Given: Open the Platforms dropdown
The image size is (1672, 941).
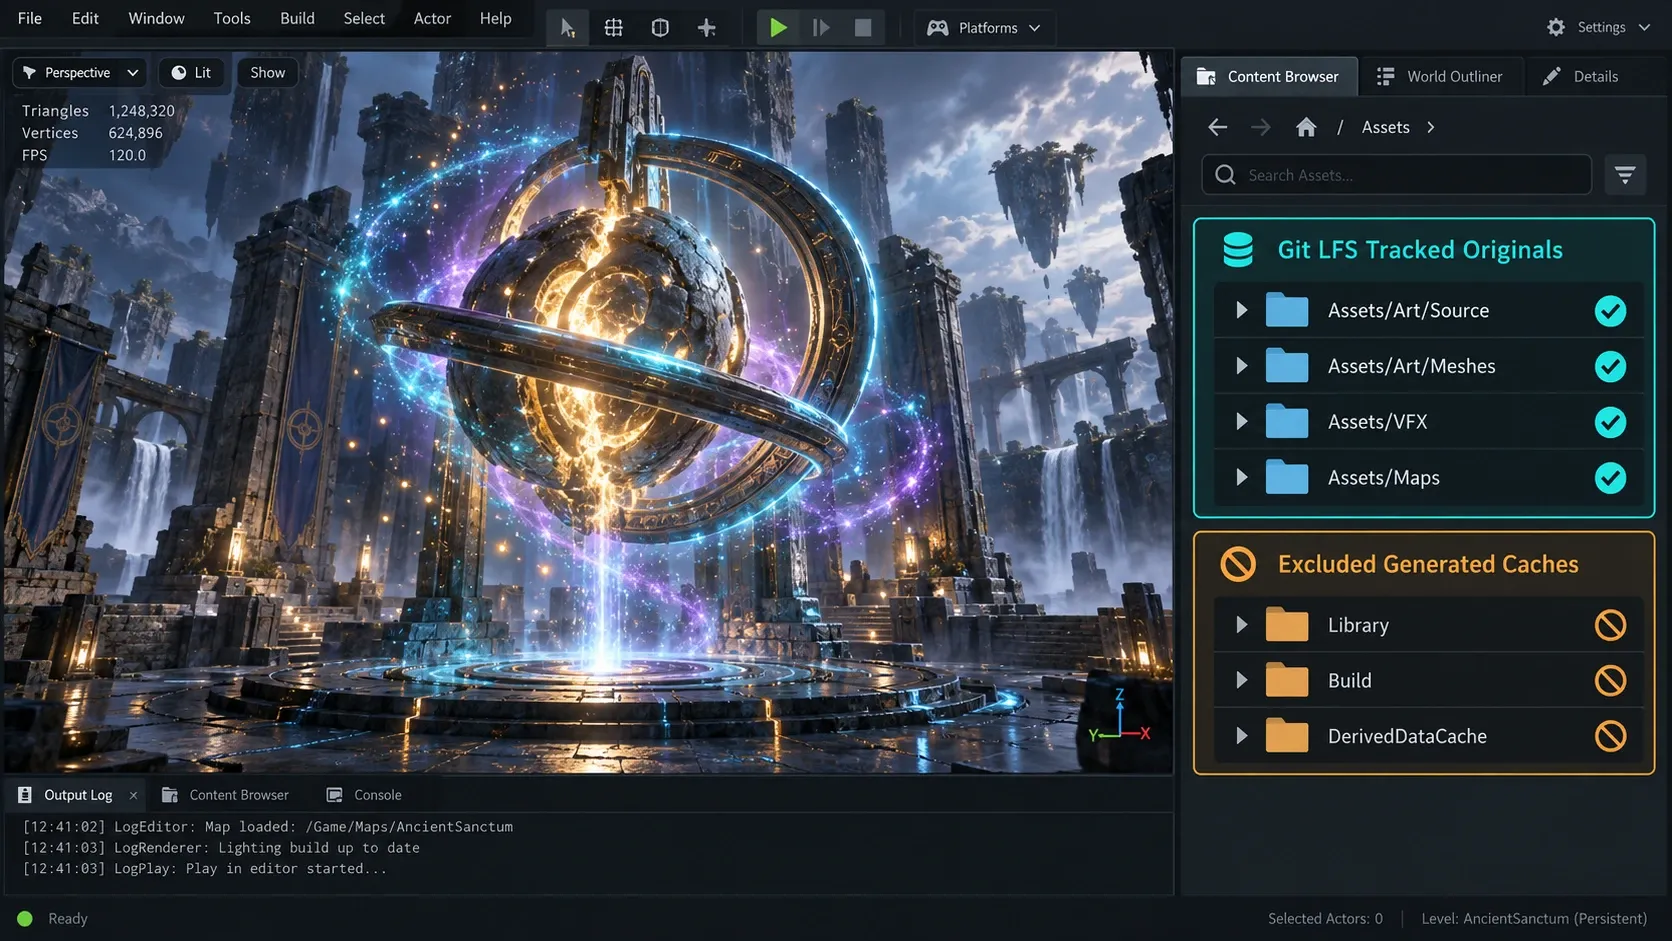Looking at the screenshot, I should (x=984, y=28).
